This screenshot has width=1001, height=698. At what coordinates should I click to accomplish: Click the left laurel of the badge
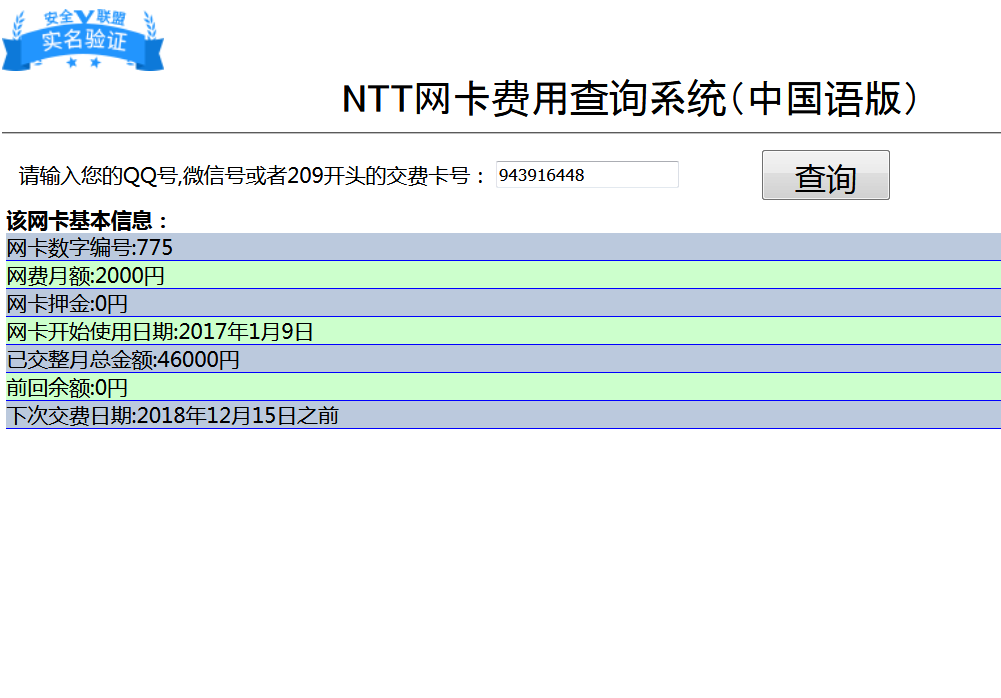click(x=19, y=25)
